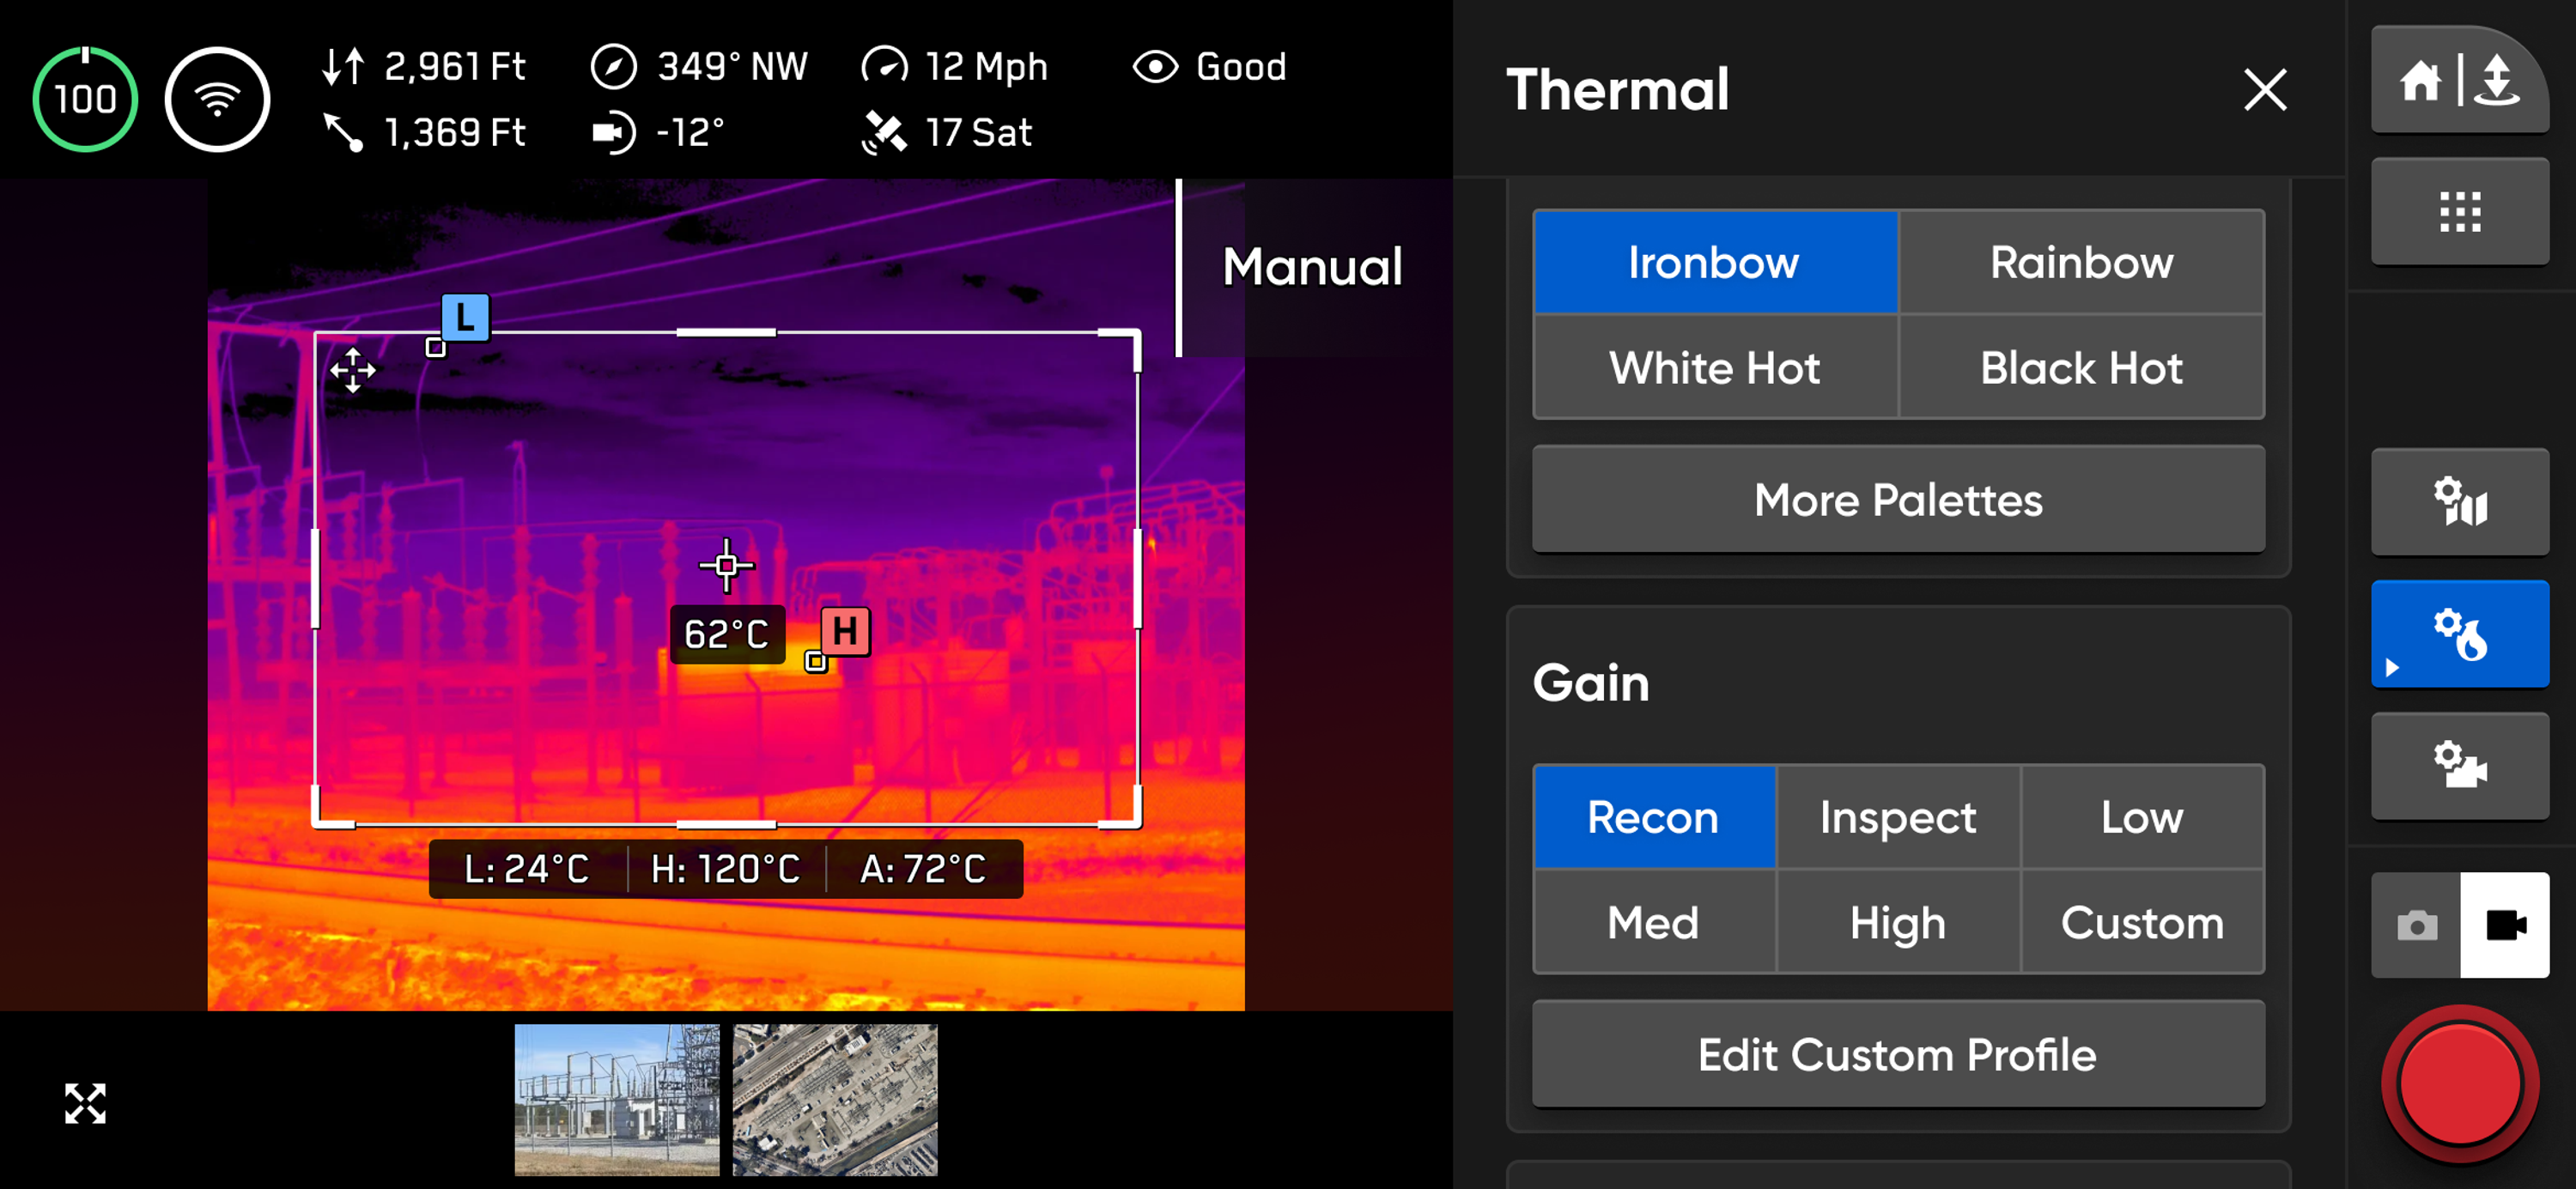Image resolution: width=2576 pixels, height=1189 pixels.
Task: Start recording with the red button
Action: coord(2459,1084)
